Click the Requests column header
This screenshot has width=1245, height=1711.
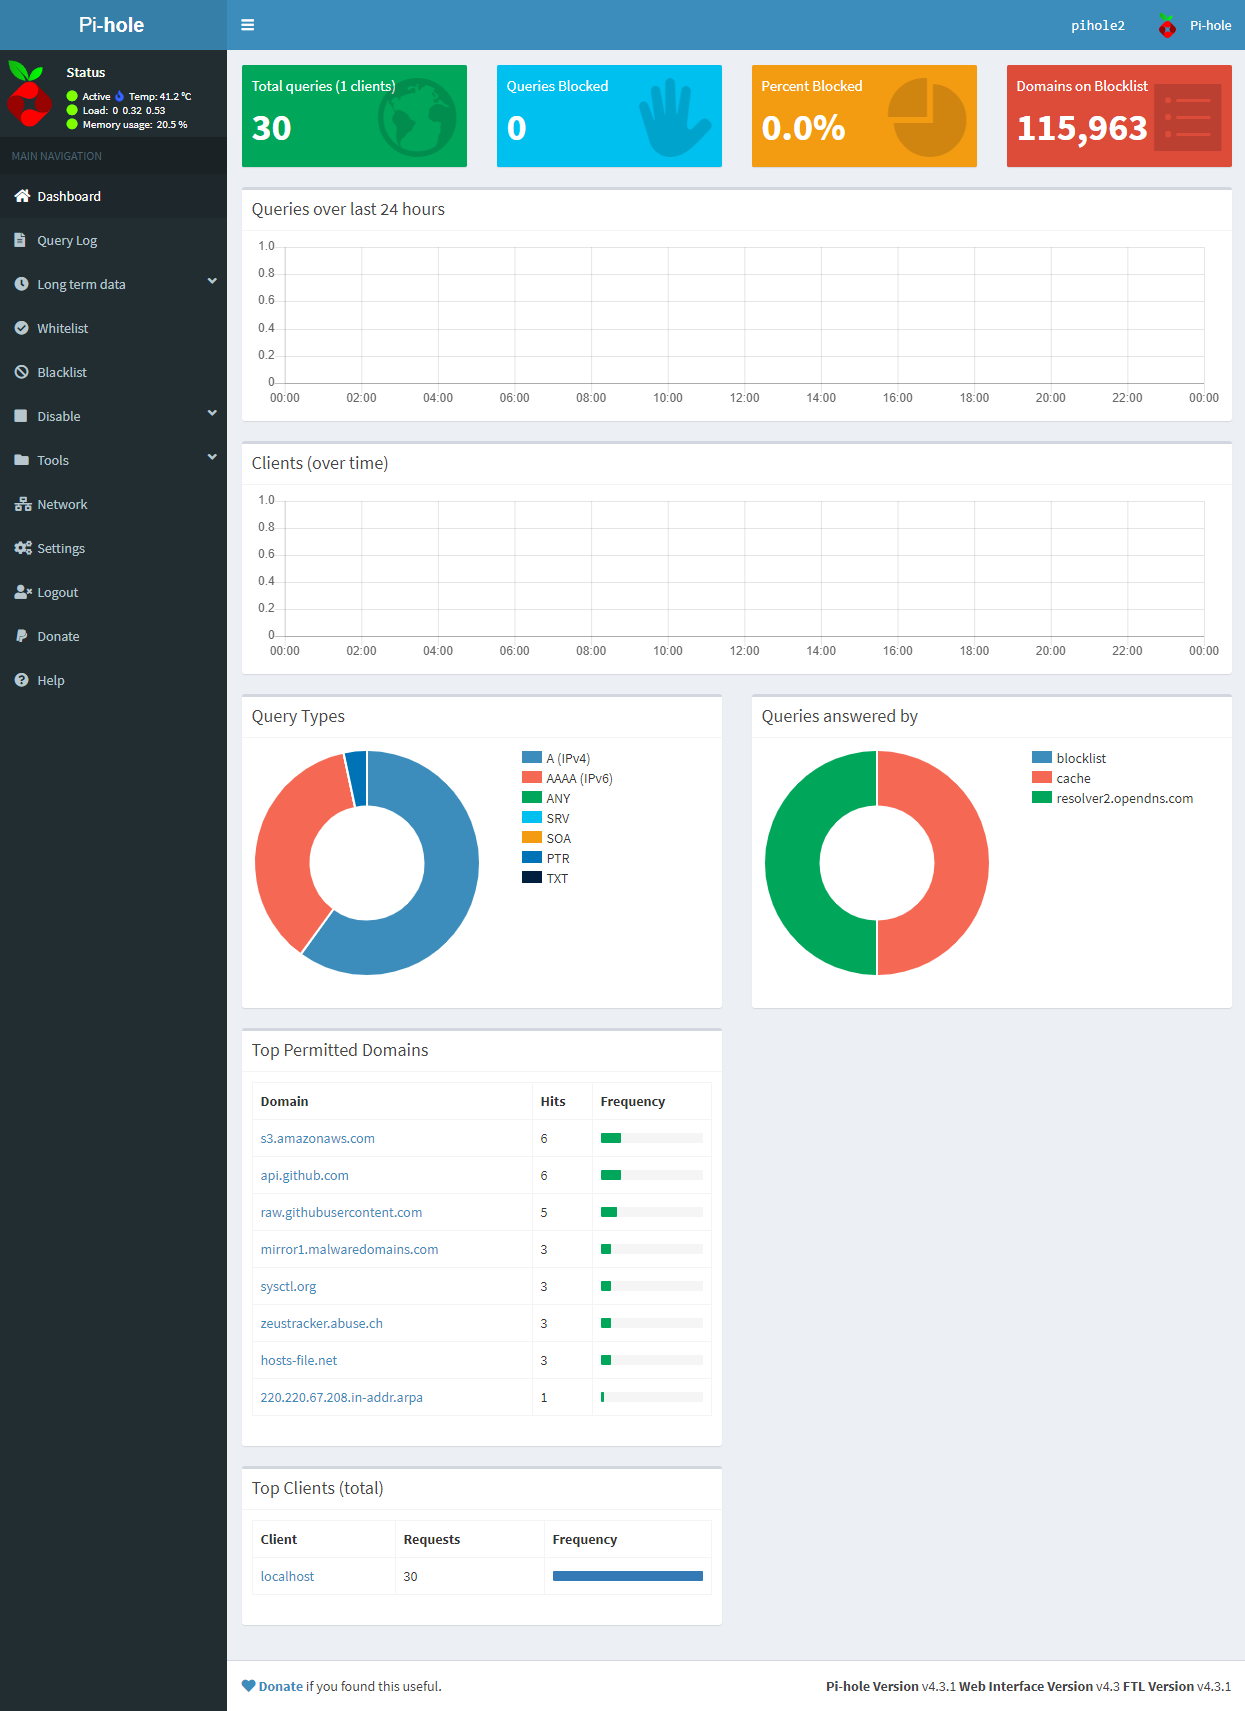click(x=432, y=1539)
